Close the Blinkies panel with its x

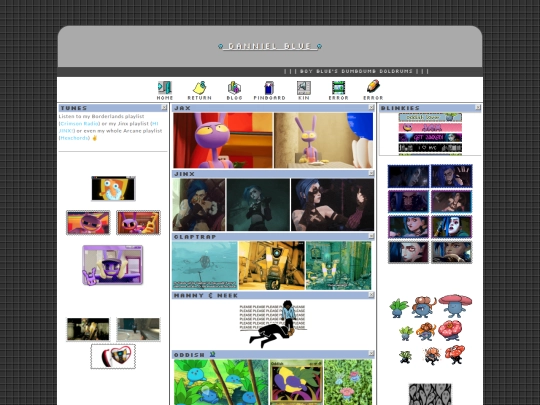tap(478, 108)
